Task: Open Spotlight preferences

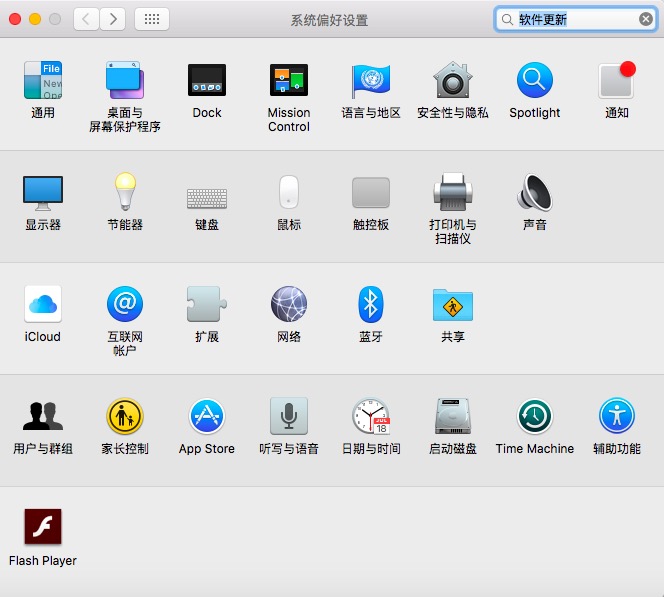Action: (x=535, y=81)
